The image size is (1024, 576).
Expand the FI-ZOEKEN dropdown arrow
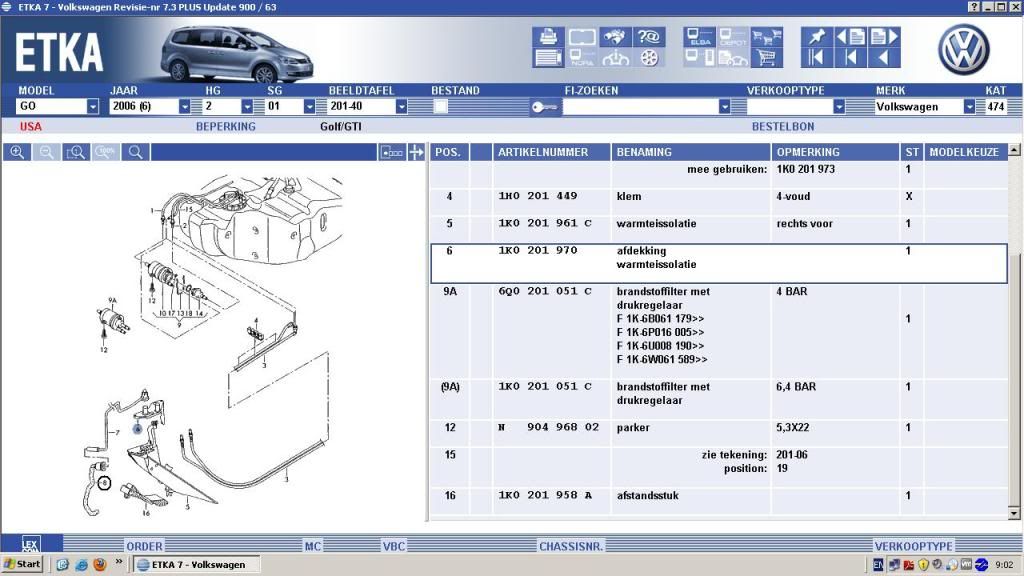(724, 106)
